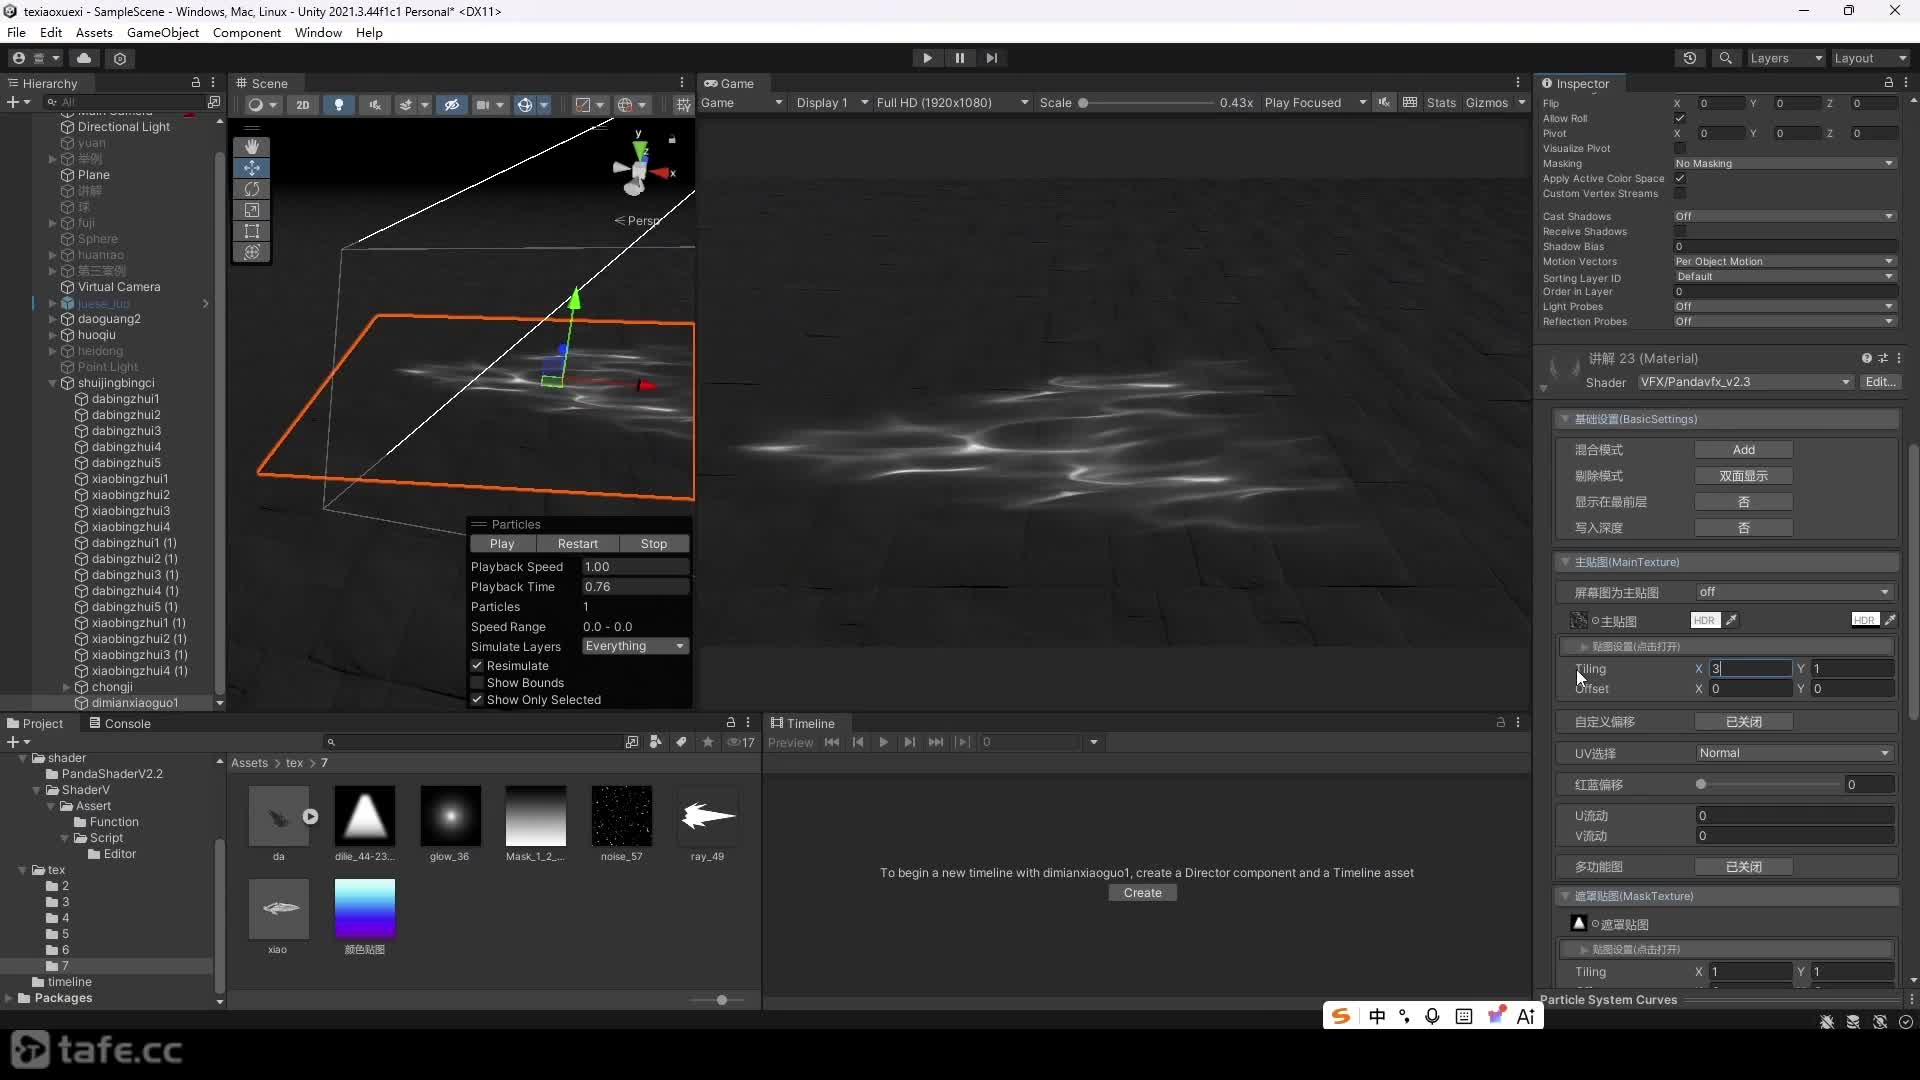Click the shader Edit... button

[1880, 382]
